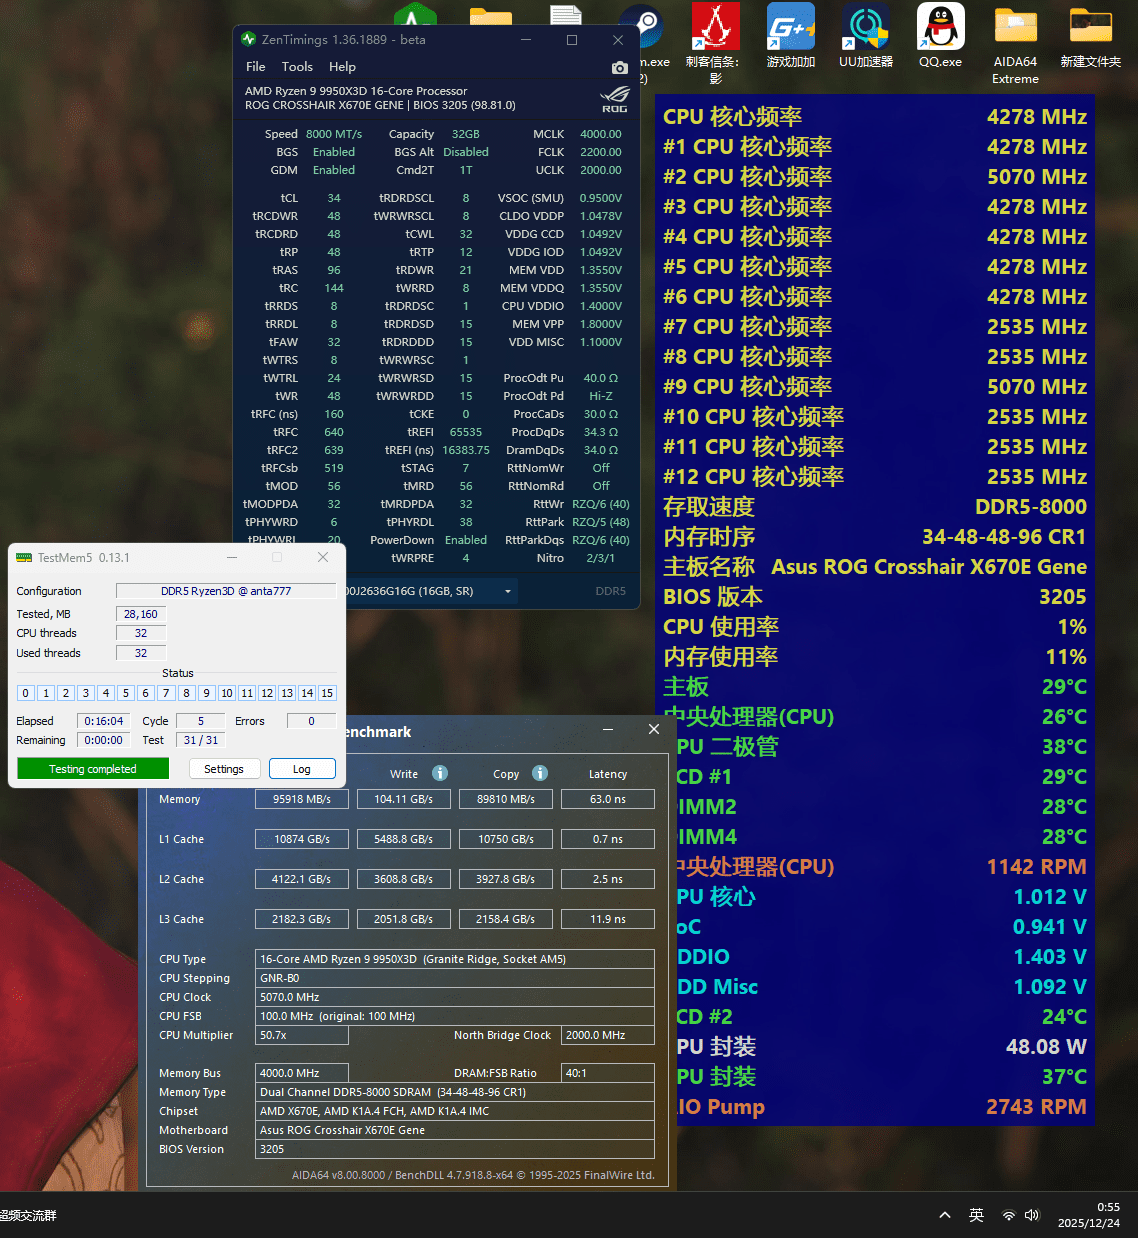
Task: Click the AIO Pump 2743 RPM row
Action: [x=883, y=1107]
